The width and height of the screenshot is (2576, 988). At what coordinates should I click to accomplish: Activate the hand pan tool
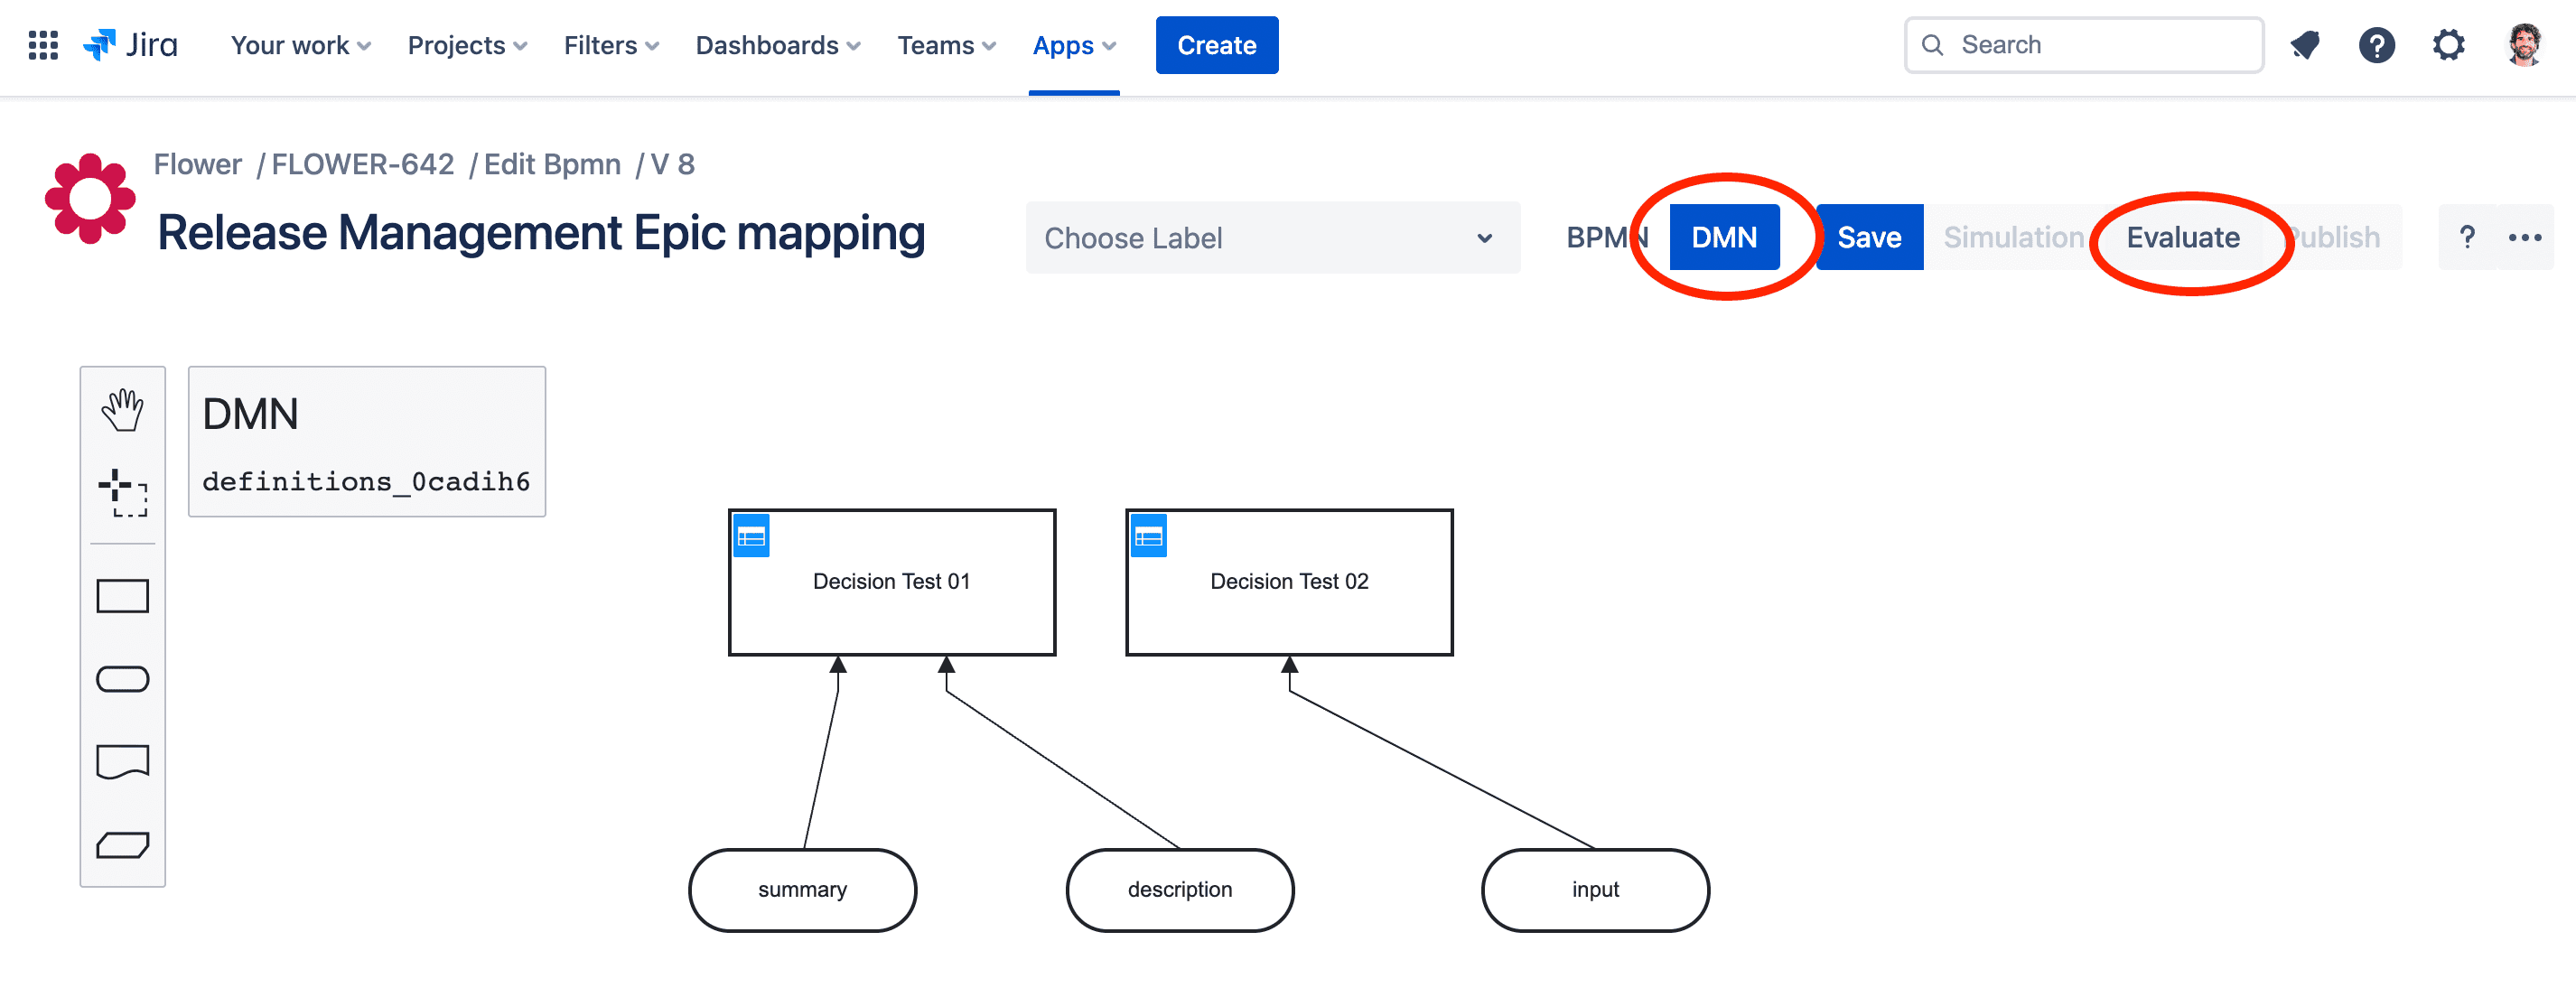[122, 410]
